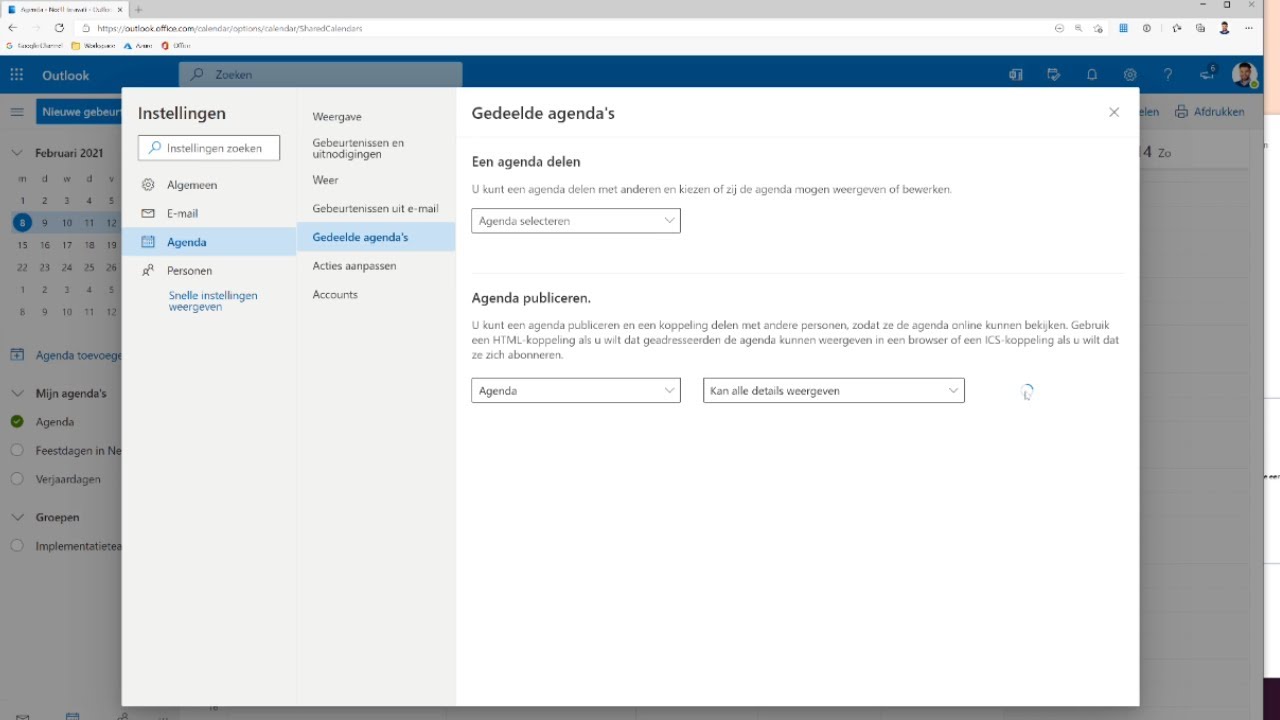
Task: Open the feedback megaphone icon in header
Action: pyautogui.click(x=1207, y=75)
